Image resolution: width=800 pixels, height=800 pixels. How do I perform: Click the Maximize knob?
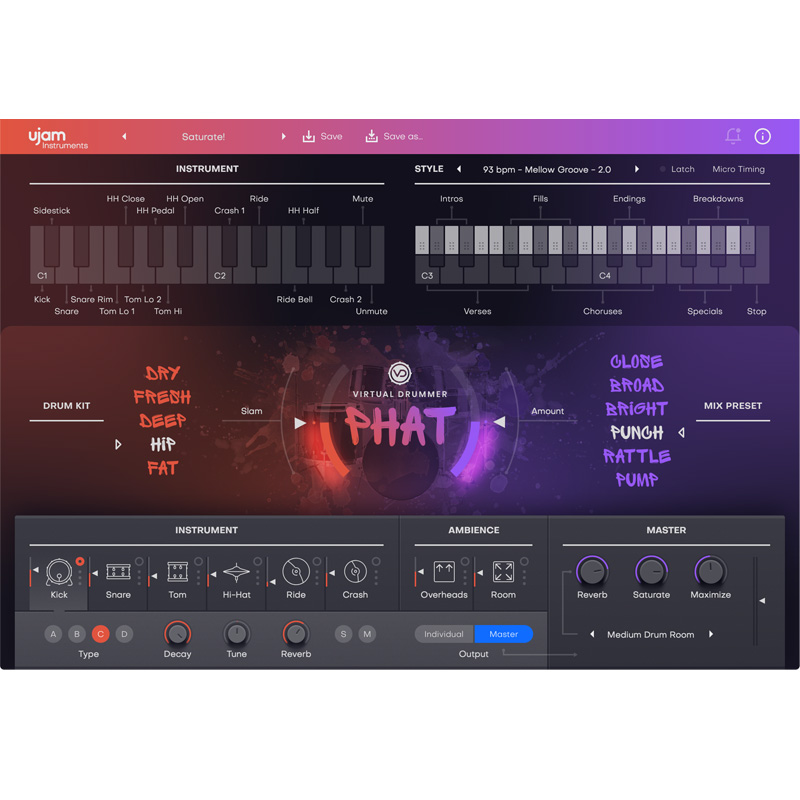click(x=711, y=571)
